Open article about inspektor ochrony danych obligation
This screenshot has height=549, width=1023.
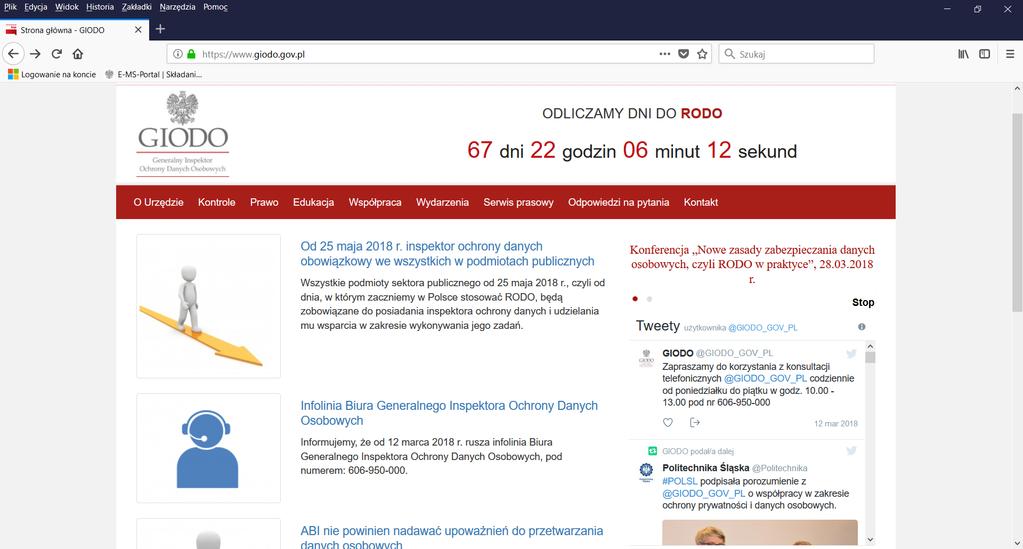[x=448, y=253]
